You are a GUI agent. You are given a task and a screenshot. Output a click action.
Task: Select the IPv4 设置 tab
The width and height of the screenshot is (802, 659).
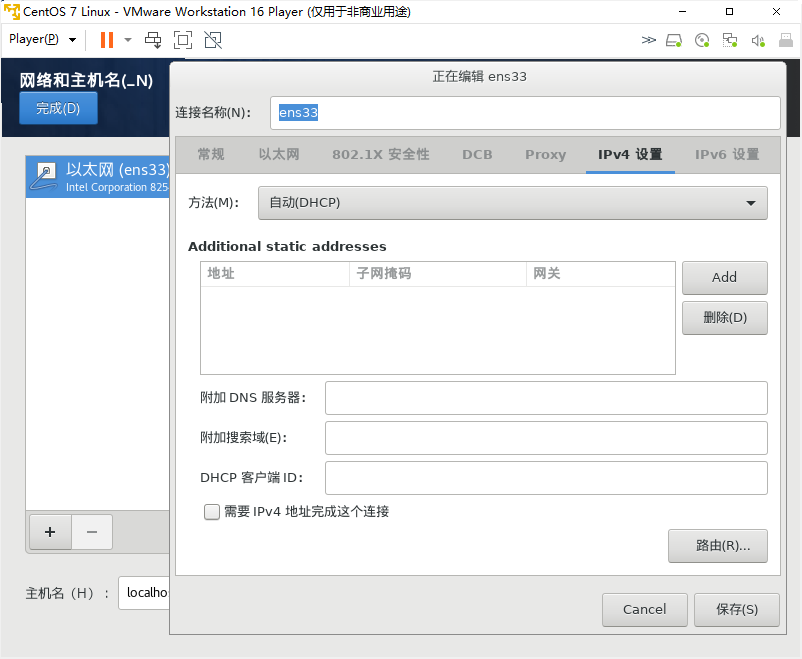[630, 154]
